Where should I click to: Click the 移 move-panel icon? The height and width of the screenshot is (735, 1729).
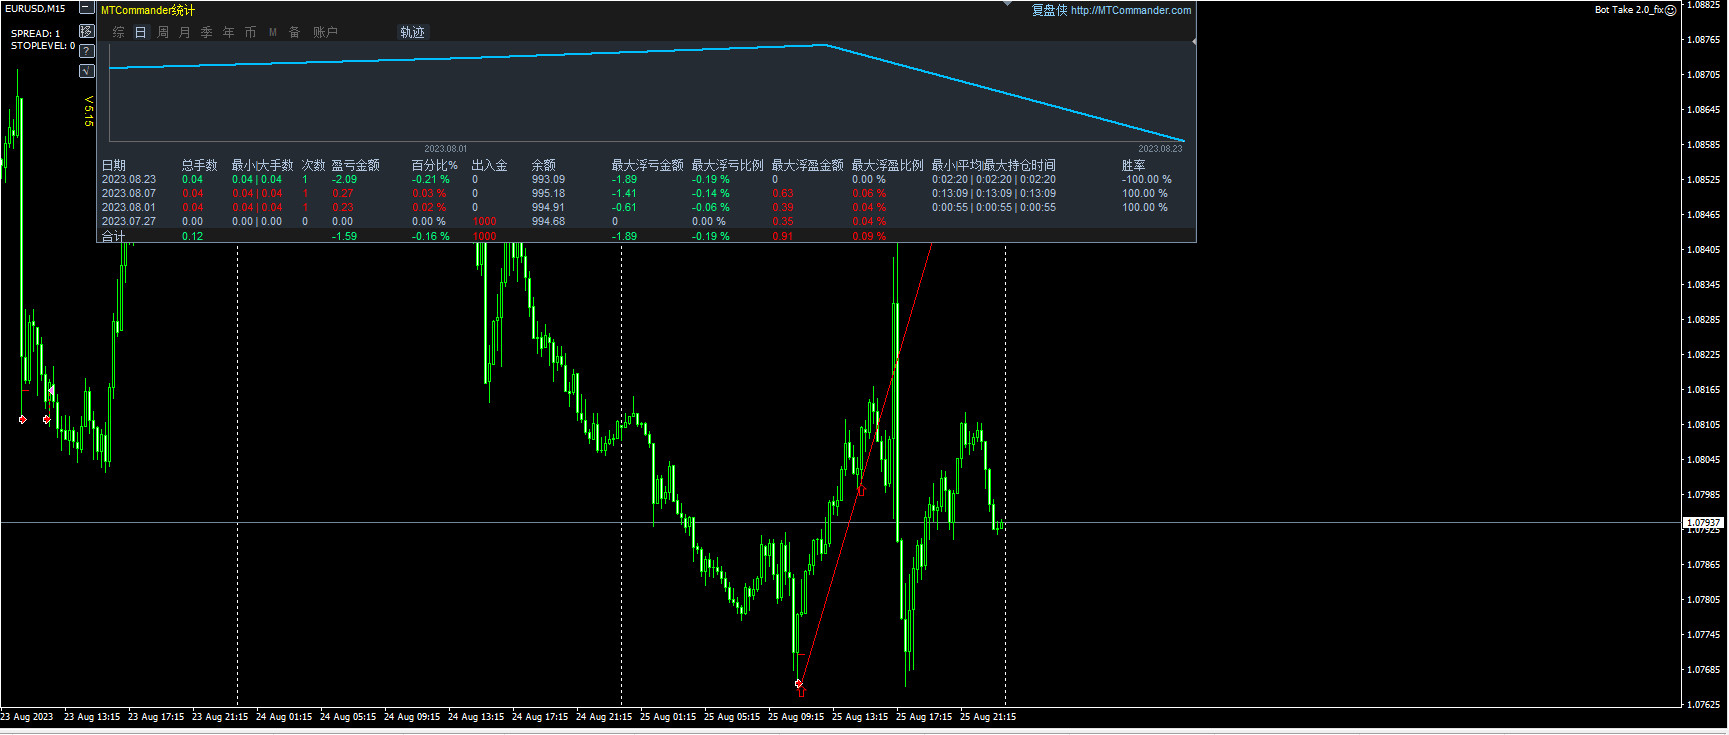coord(87,31)
